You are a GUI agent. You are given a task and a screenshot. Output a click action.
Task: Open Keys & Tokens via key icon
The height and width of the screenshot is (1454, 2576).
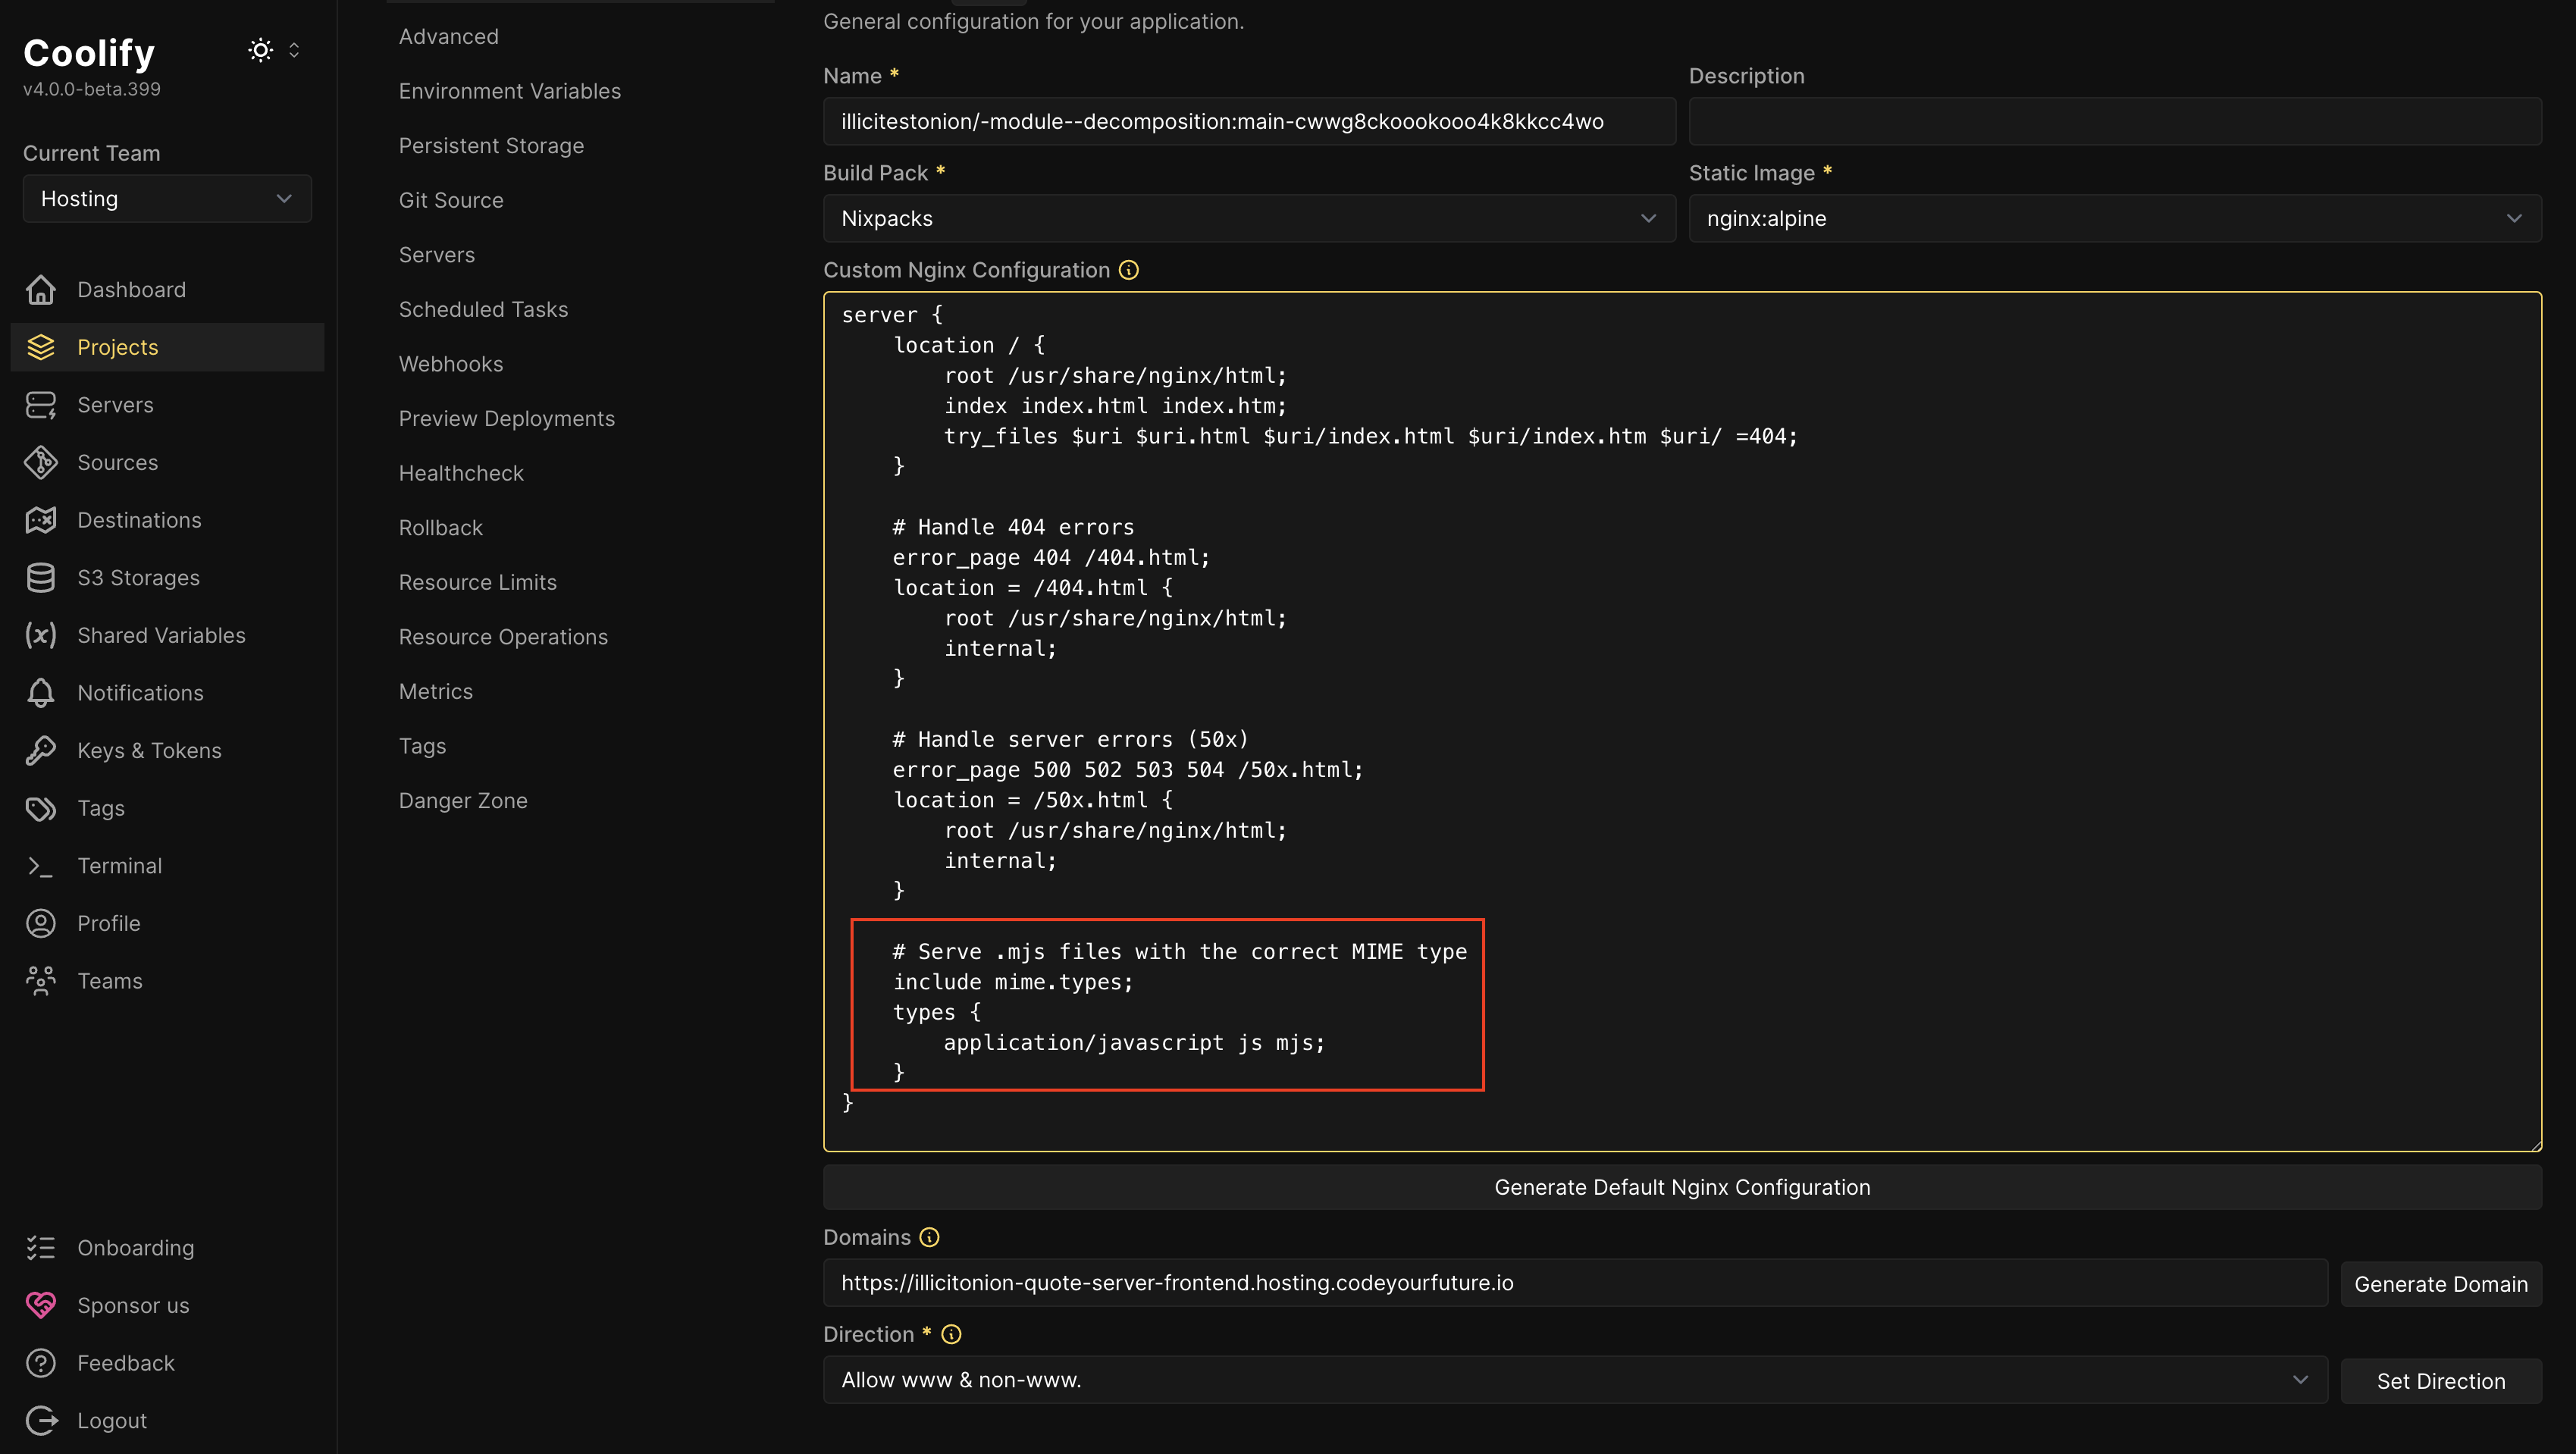click(41, 750)
